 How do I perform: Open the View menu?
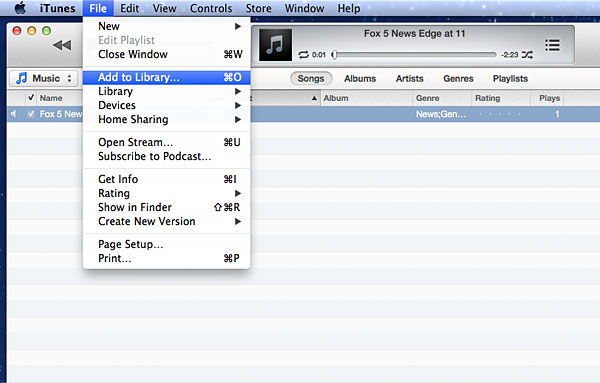(x=165, y=8)
